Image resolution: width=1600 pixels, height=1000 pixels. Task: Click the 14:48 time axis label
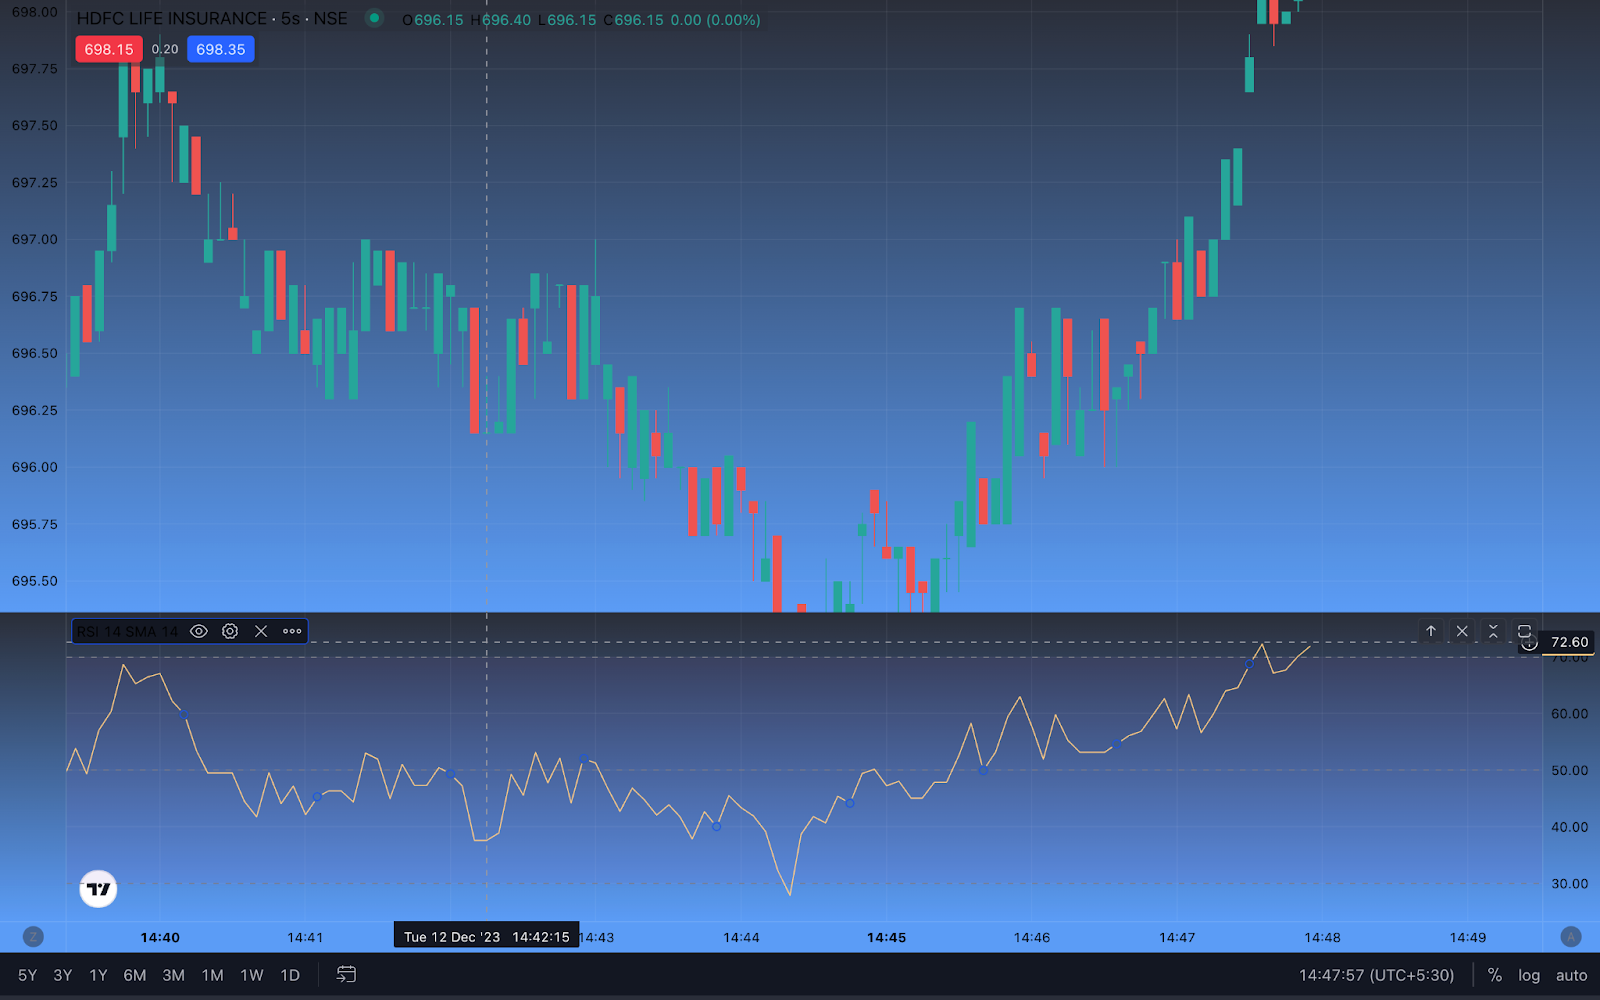pos(1322,937)
